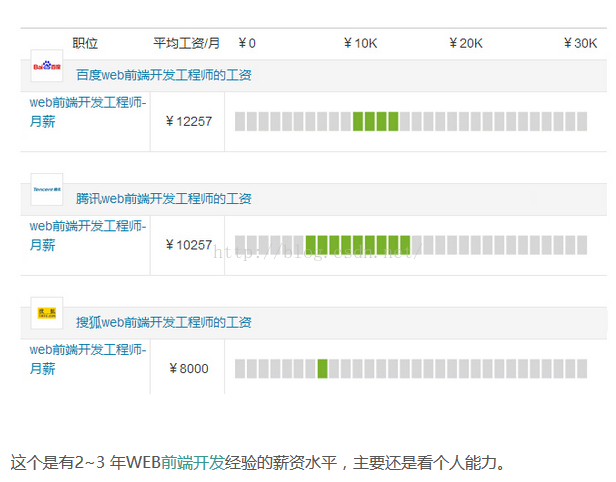The height and width of the screenshot is (482, 616).
Task: Click the 职位 column header
Action: click(85, 43)
